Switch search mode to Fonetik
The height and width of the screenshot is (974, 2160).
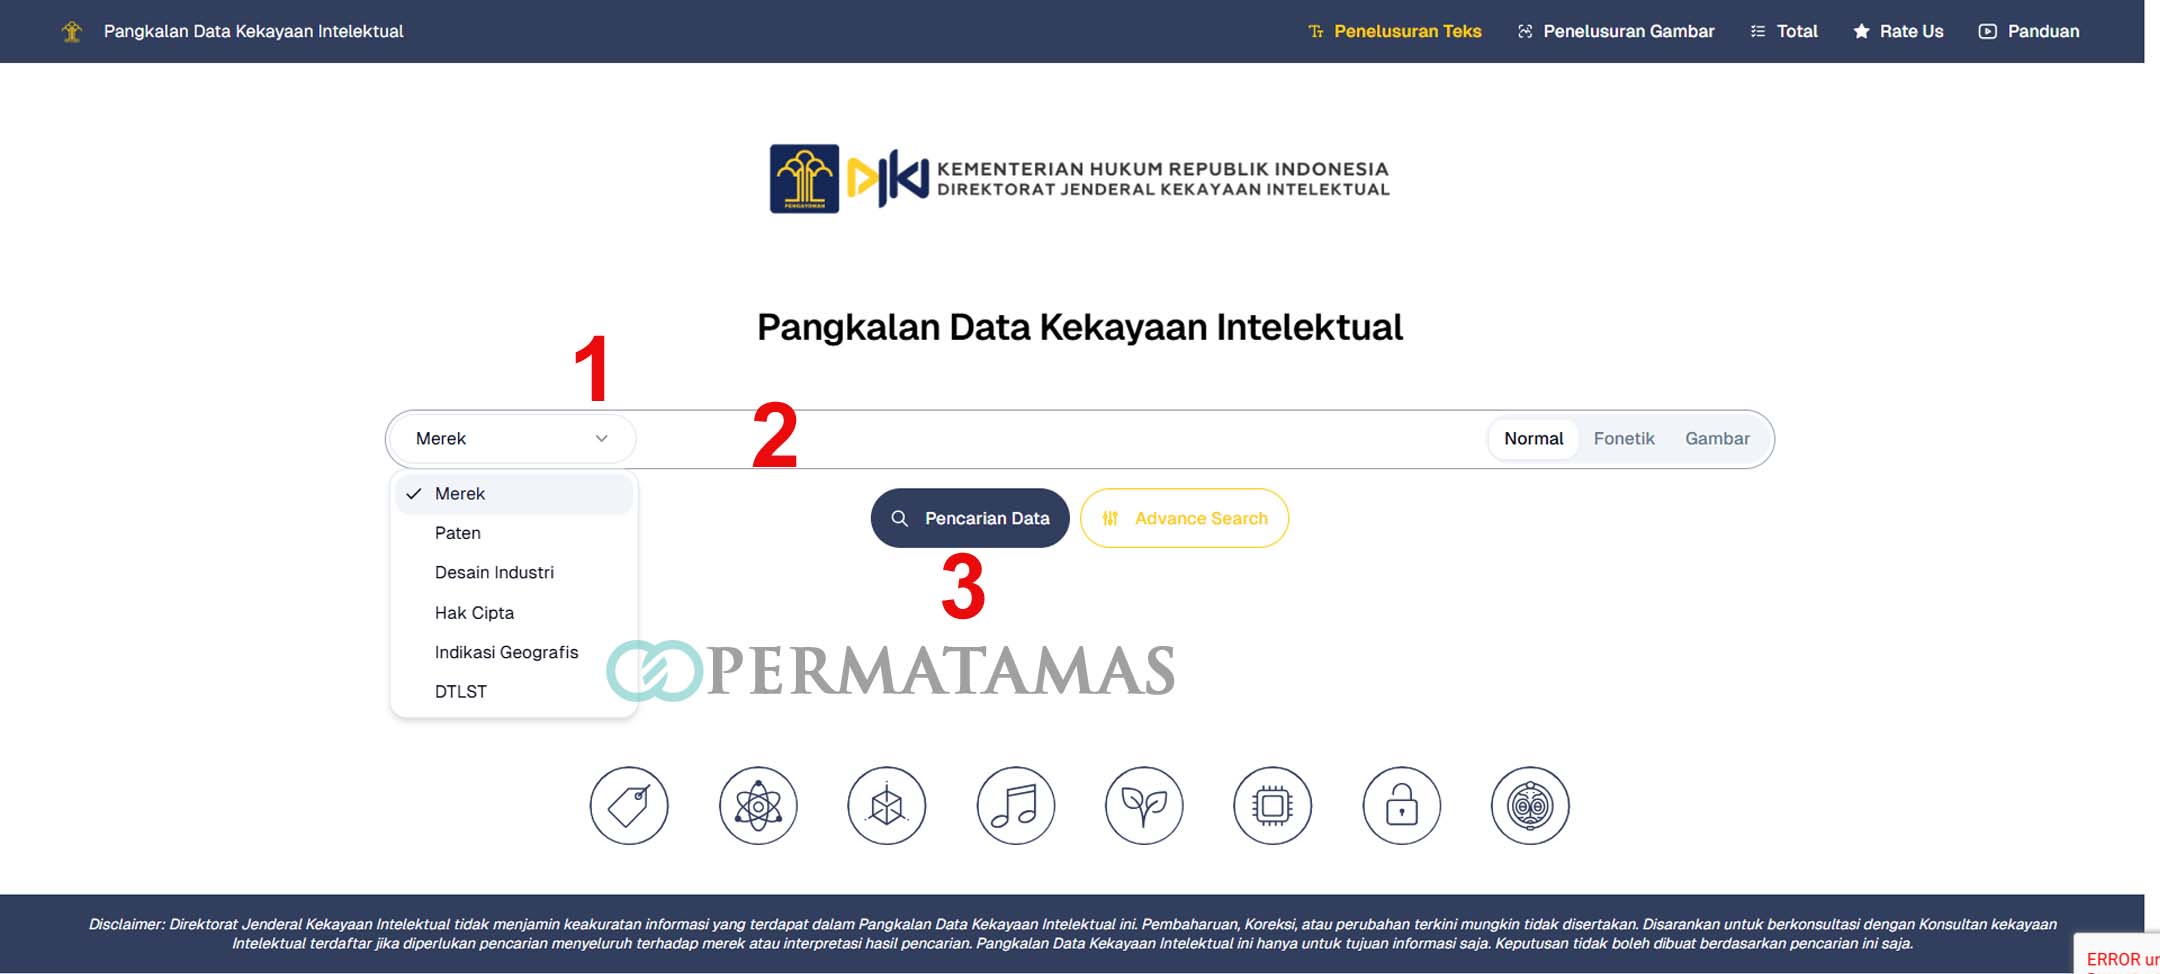[x=1624, y=438]
